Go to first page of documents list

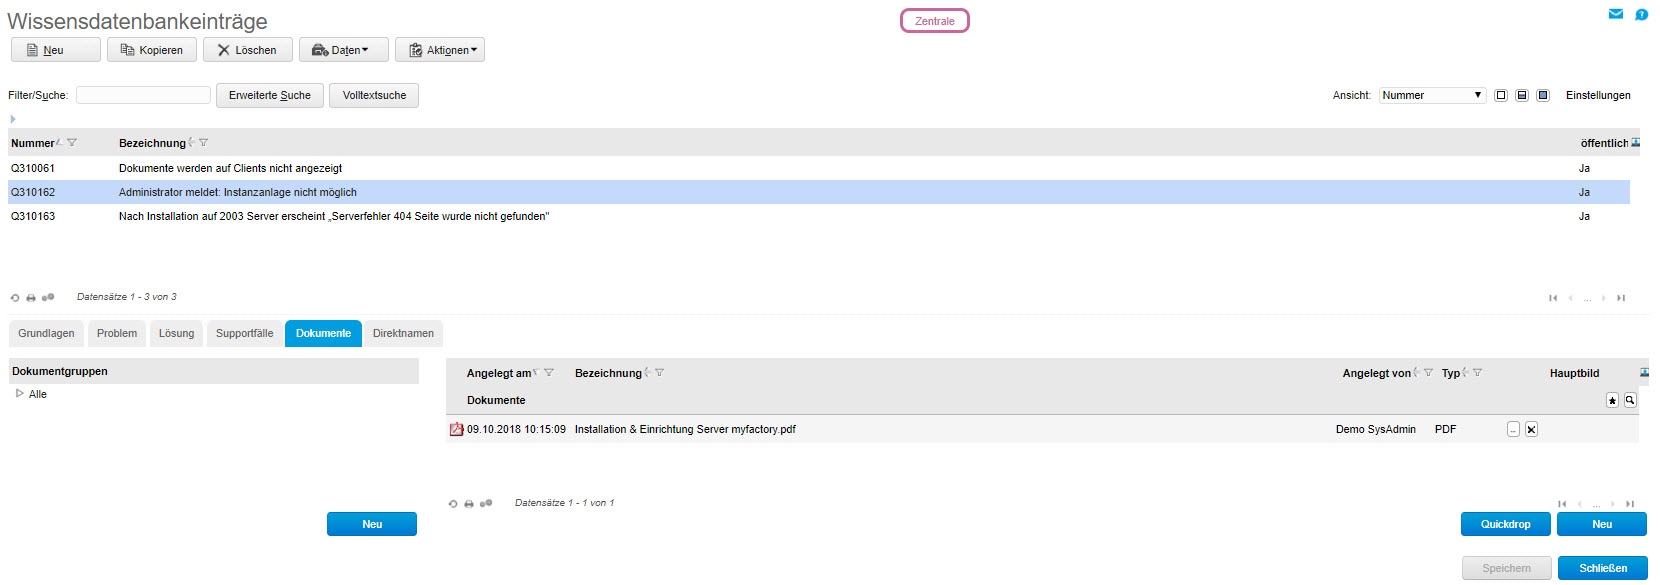click(x=1562, y=504)
